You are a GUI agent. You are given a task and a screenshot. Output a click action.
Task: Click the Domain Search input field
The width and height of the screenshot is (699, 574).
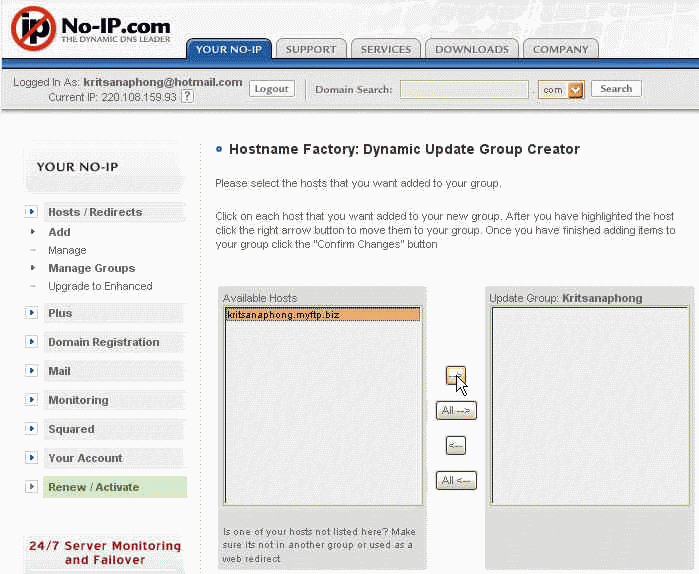464,90
